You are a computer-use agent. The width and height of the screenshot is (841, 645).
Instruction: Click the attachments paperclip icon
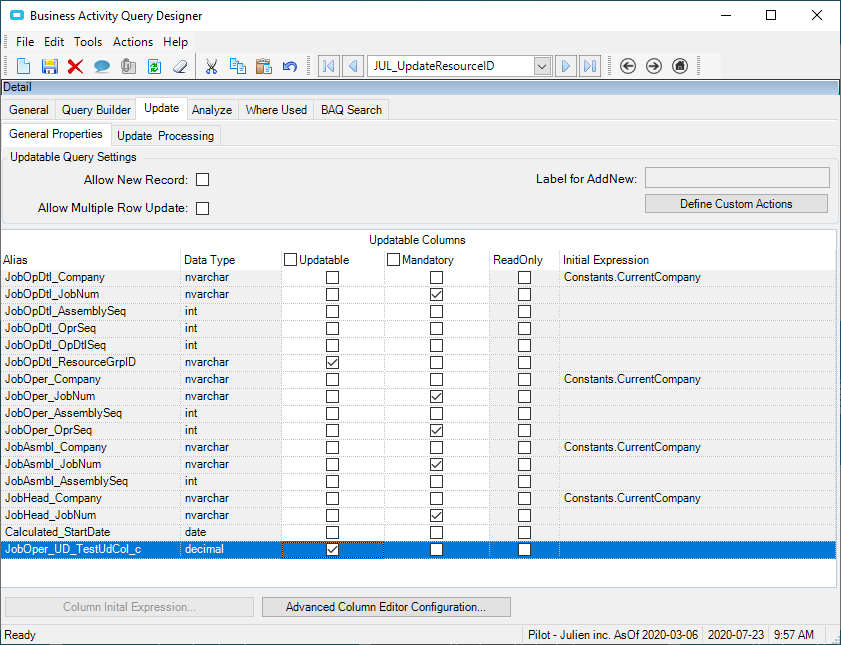pyautogui.click(x=128, y=66)
